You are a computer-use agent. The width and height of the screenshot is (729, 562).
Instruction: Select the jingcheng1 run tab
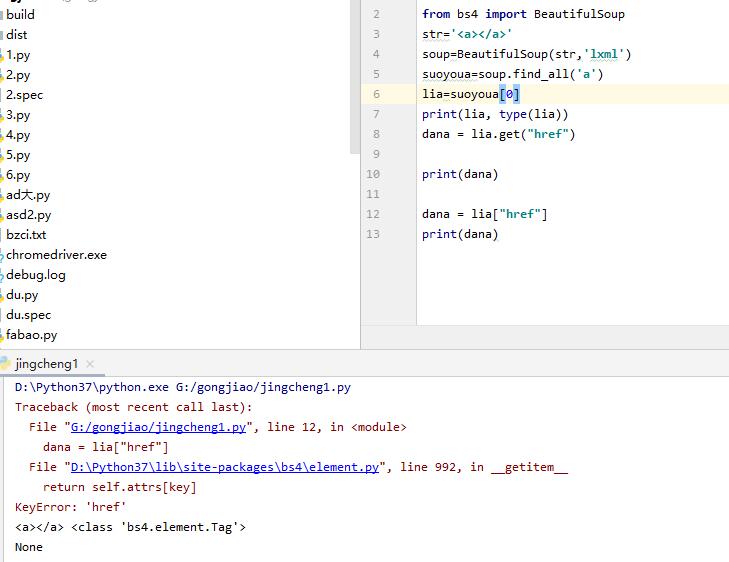(x=45, y=364)
